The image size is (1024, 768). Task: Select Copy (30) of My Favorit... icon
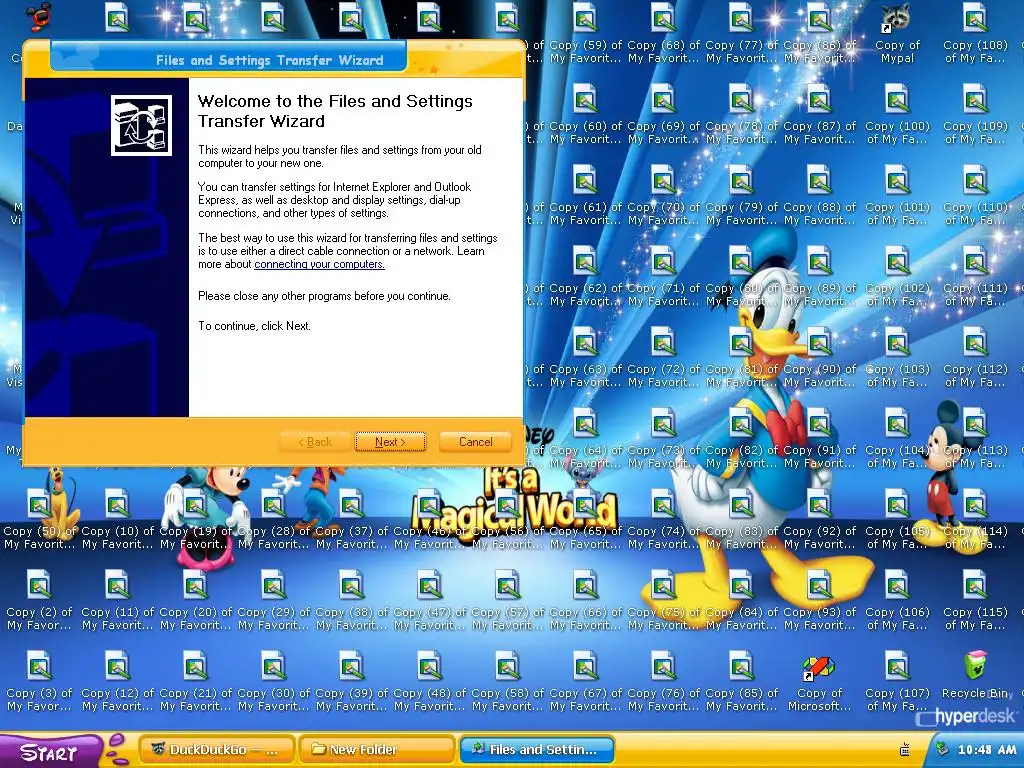pos(274,665)
